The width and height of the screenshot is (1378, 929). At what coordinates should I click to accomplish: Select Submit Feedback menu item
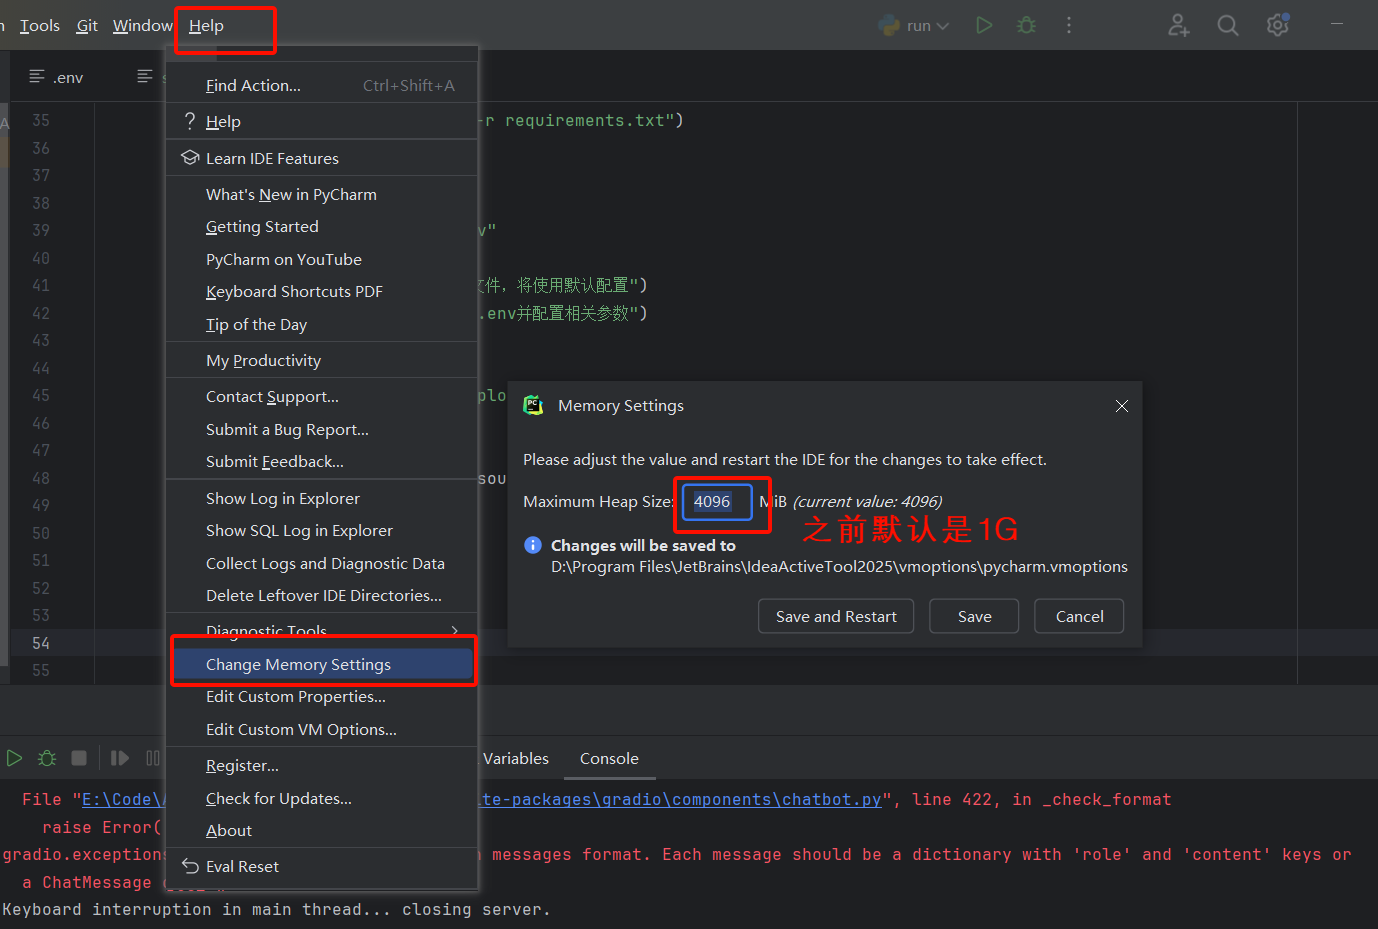[x=322, y=461]
